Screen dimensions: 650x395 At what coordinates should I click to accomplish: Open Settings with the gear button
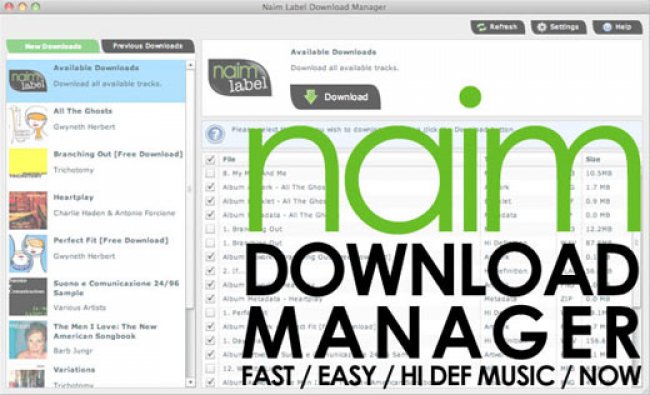pos(558,27)
